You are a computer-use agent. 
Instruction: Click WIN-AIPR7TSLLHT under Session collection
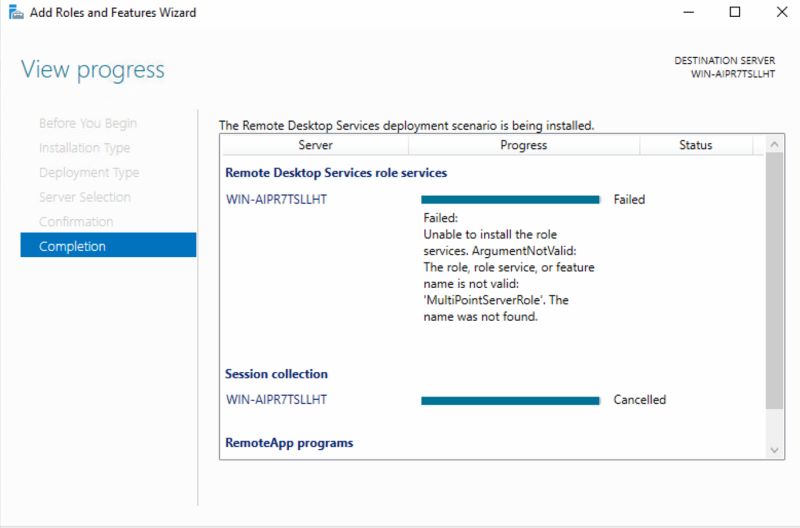point(277,399)
